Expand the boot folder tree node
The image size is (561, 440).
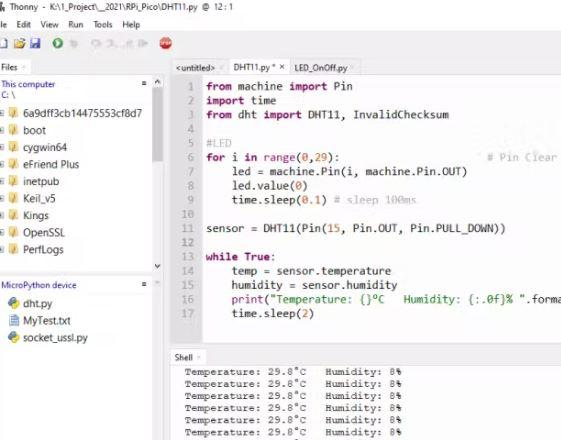(2, 130)
